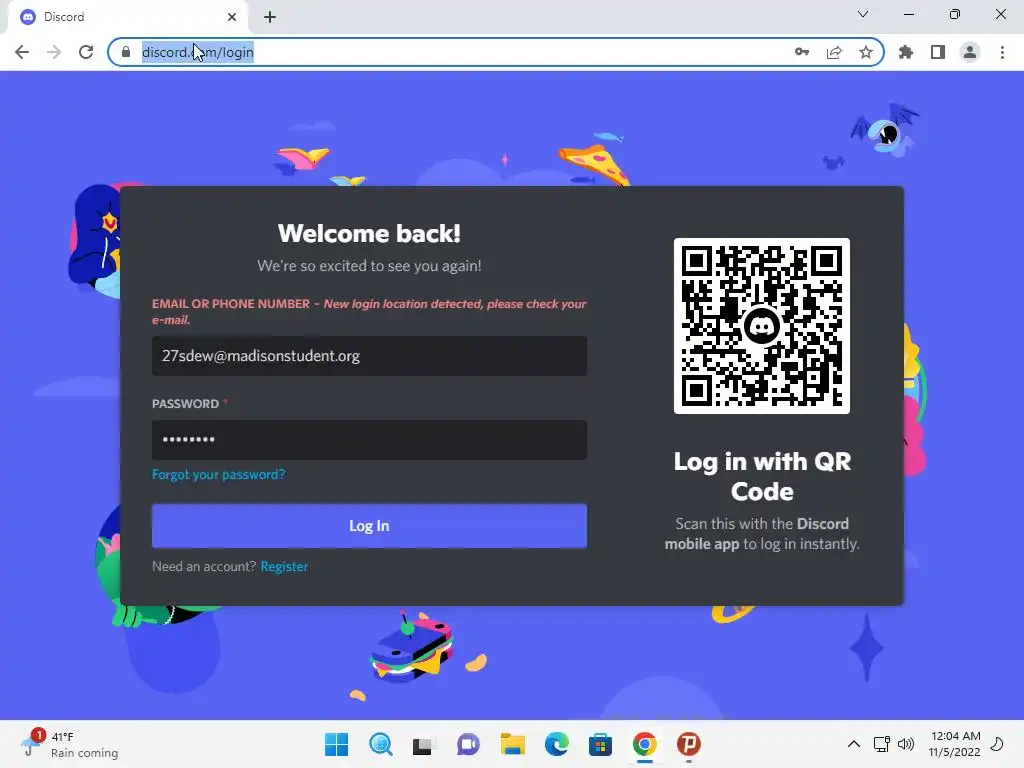The image size is (1024, 768).
Task: Click the browser back arrow
Action: [x=22, y=52]
